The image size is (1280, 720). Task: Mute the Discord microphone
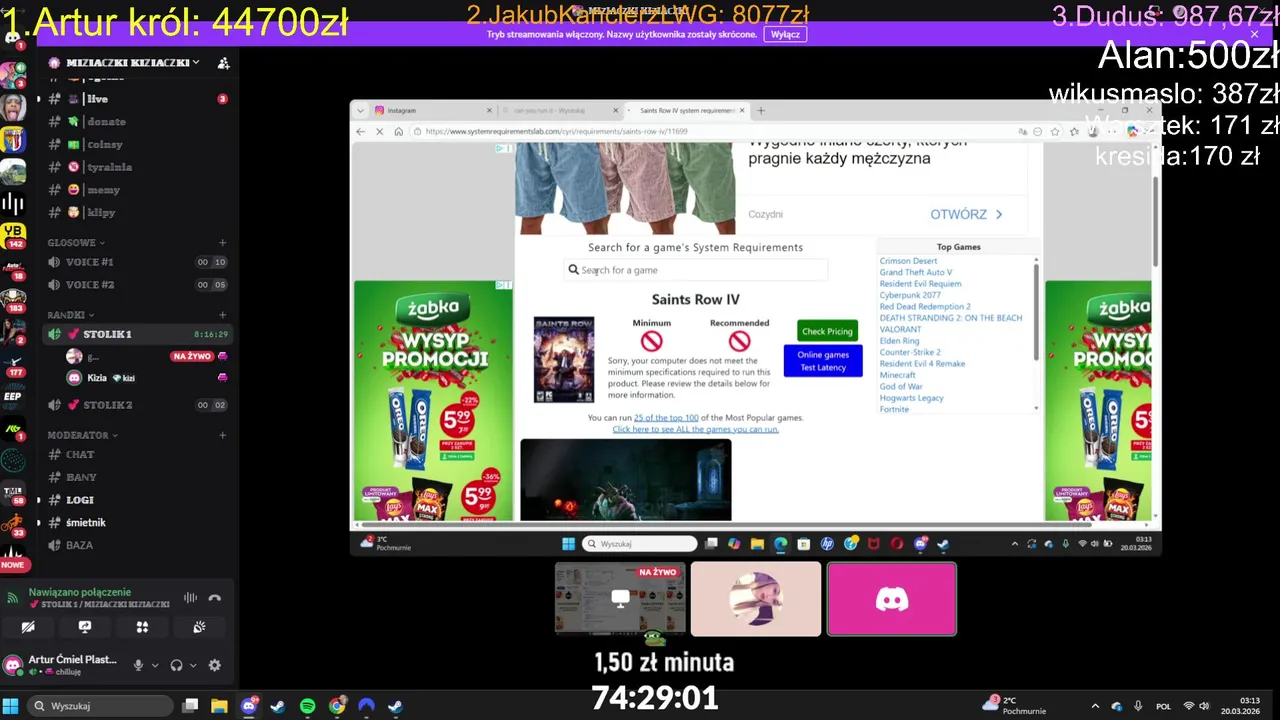(139, 665)
